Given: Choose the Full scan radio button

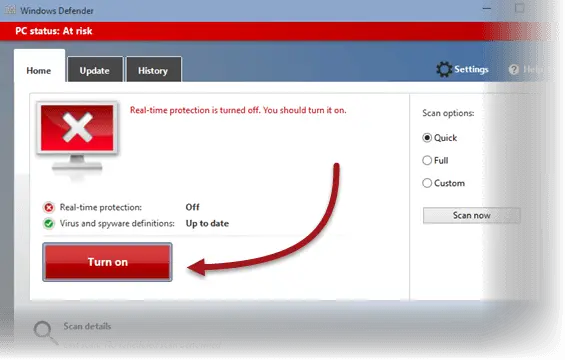Looking at the screenshot, I should click(x=427, y=160).
